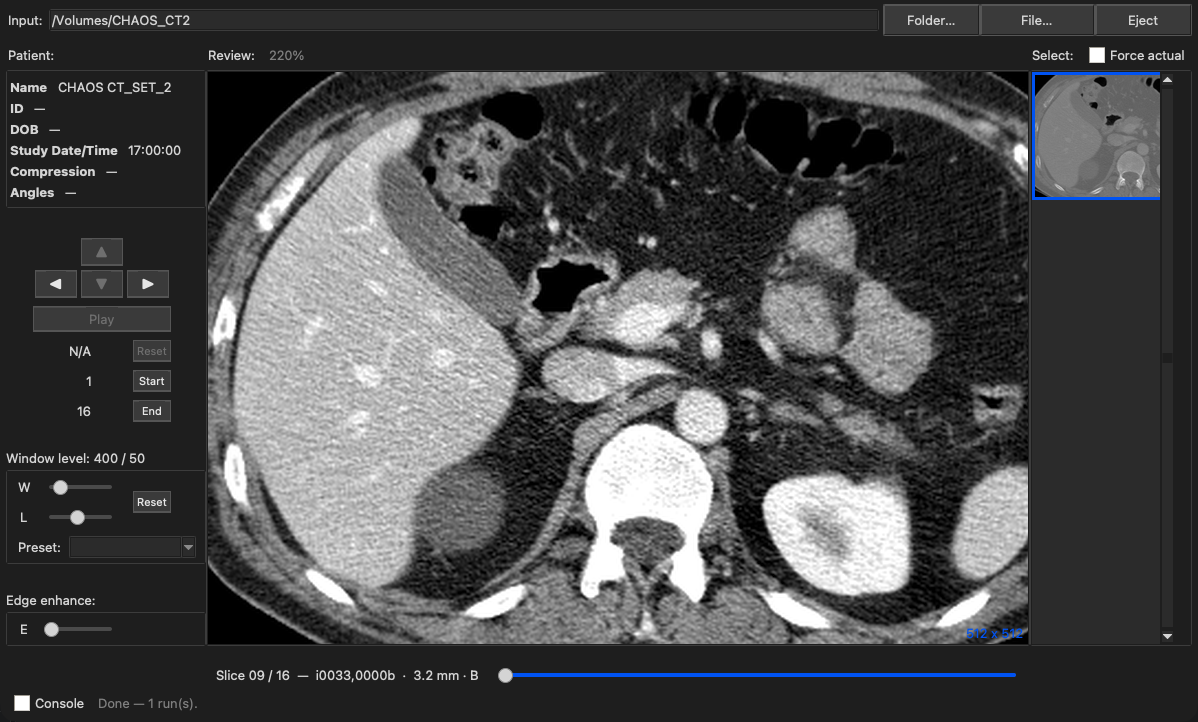Click the thumbnail panel scrollbar
The height and width of the screenshot is (722, 1198).
[1167, 358]
